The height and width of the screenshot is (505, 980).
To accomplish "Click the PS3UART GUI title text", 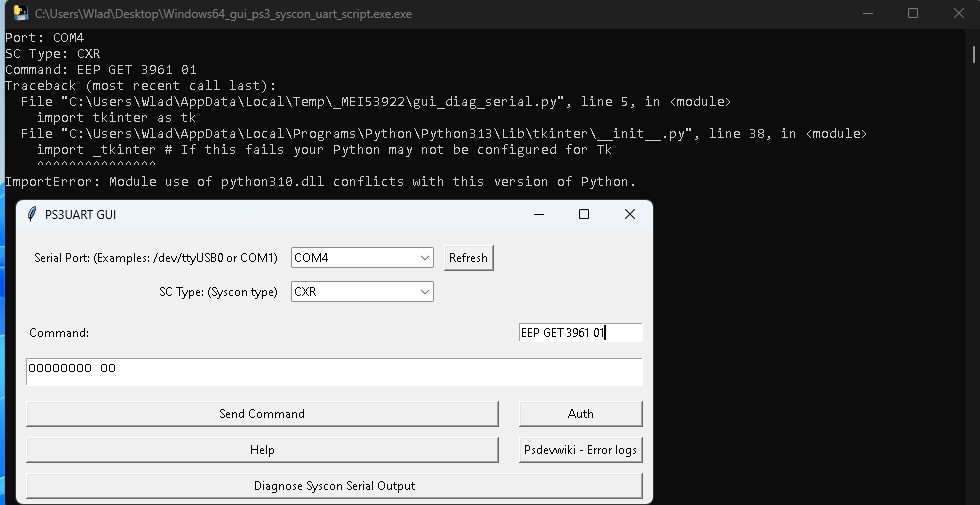I will [x=80, y=214].
